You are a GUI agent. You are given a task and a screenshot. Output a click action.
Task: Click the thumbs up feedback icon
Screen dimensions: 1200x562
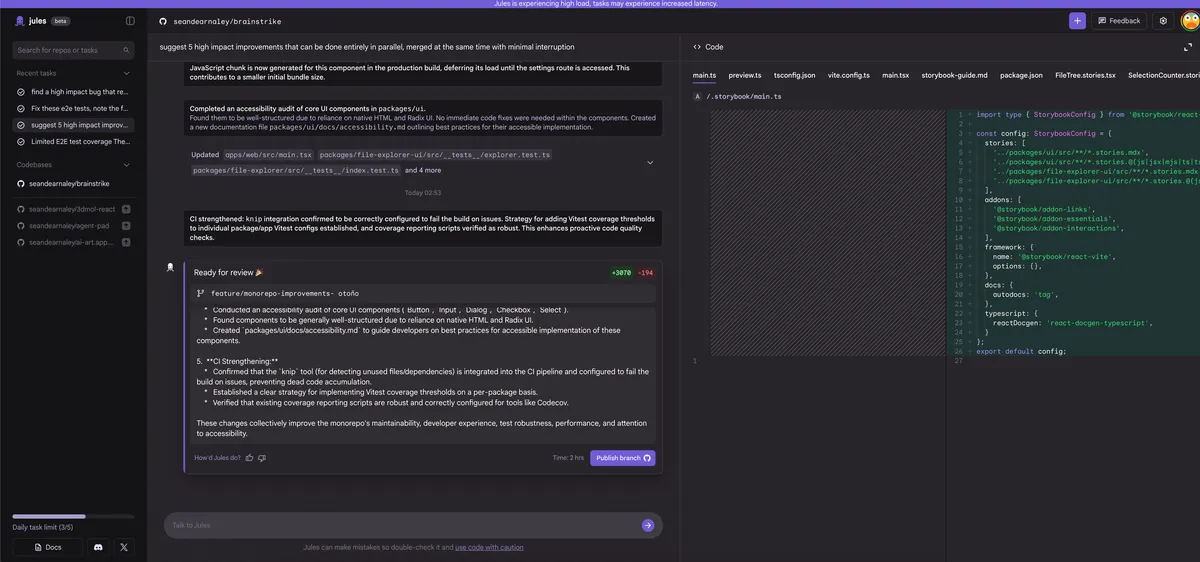250,458
